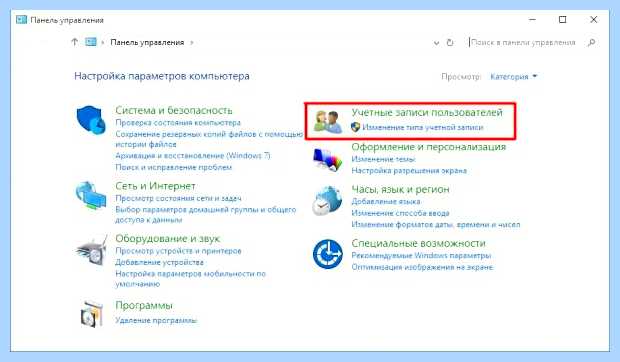Open the Hardware and Sound printer icon

point(92,251)
